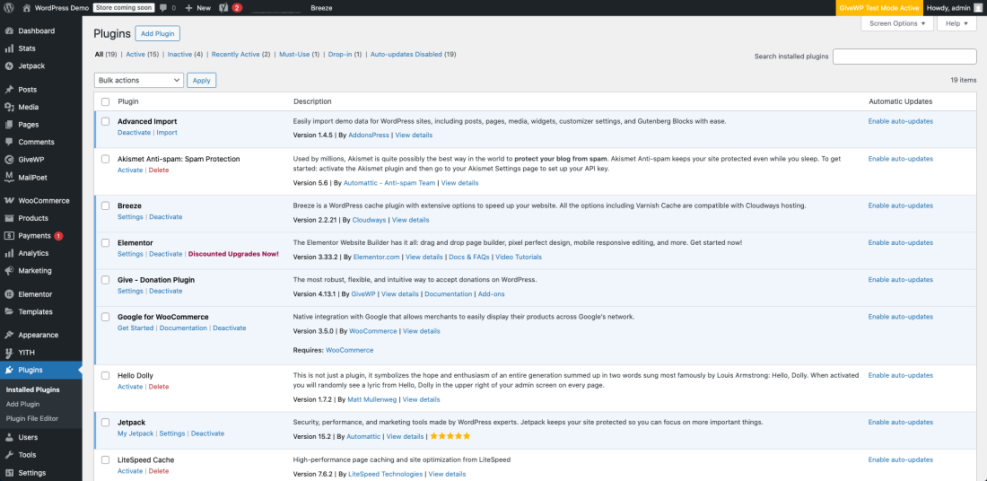Filter plugins by Active tab

tap(135, 55)
